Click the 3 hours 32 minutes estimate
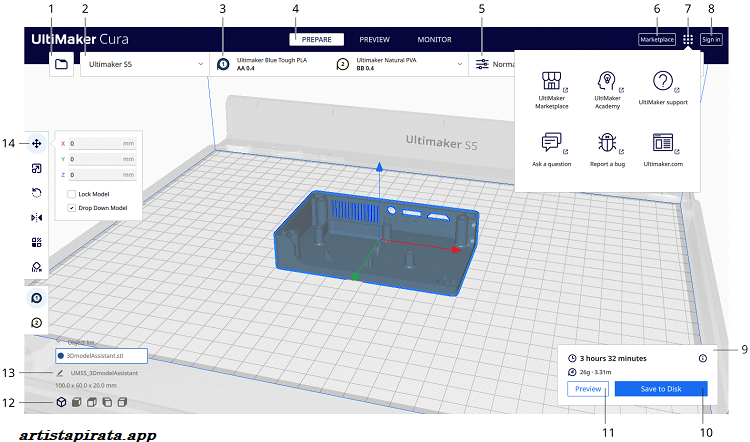Viewport: 750px width, 442px height. click(613, 358)
